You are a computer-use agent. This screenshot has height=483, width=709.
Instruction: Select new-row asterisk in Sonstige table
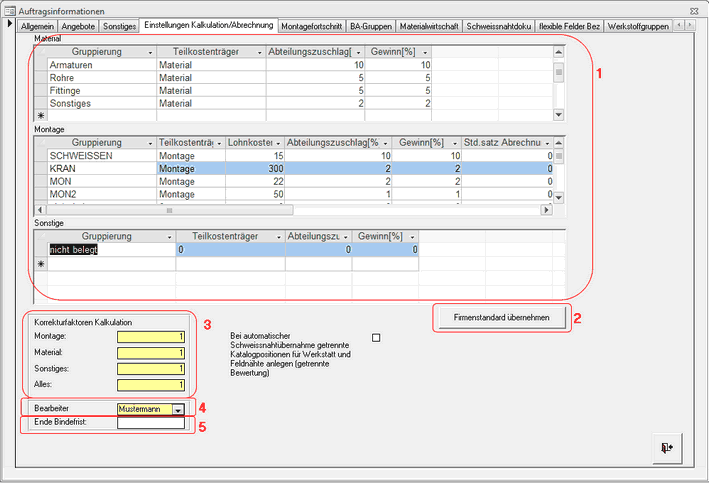(x=40, y=264)
